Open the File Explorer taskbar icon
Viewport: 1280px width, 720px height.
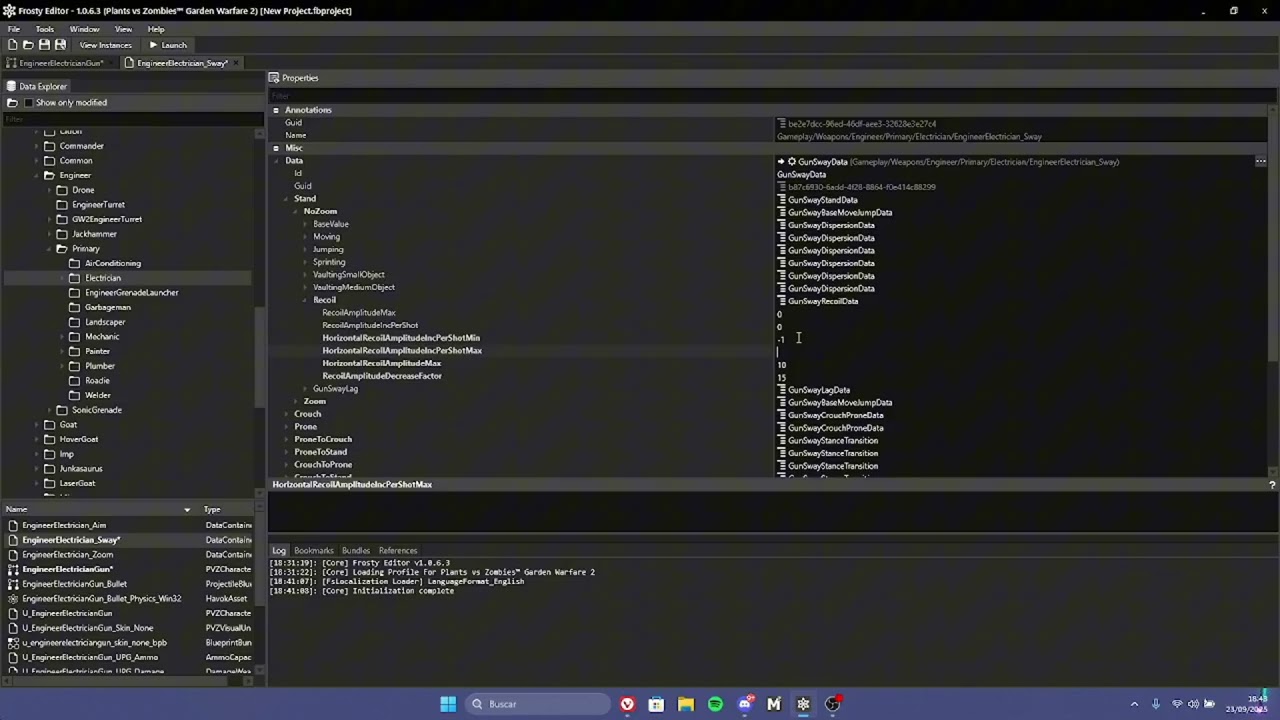686,704
